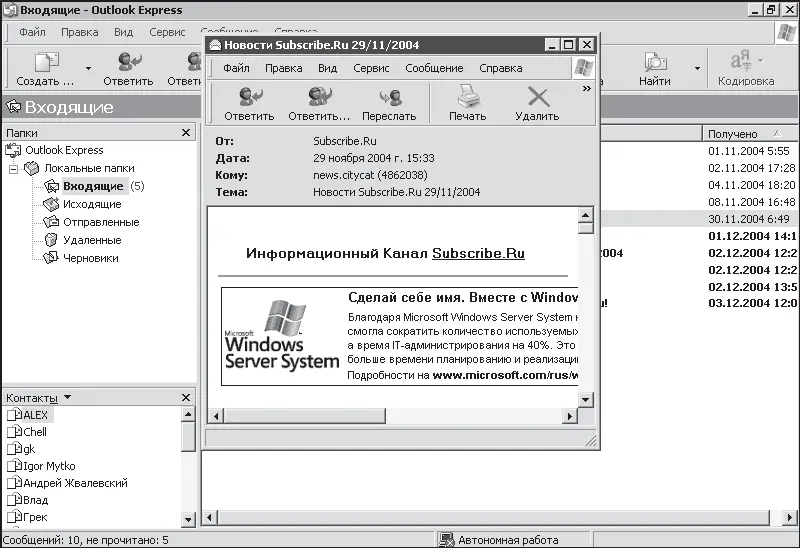Open Правка menu in message window
800x548 pixels.
(284, 68)
